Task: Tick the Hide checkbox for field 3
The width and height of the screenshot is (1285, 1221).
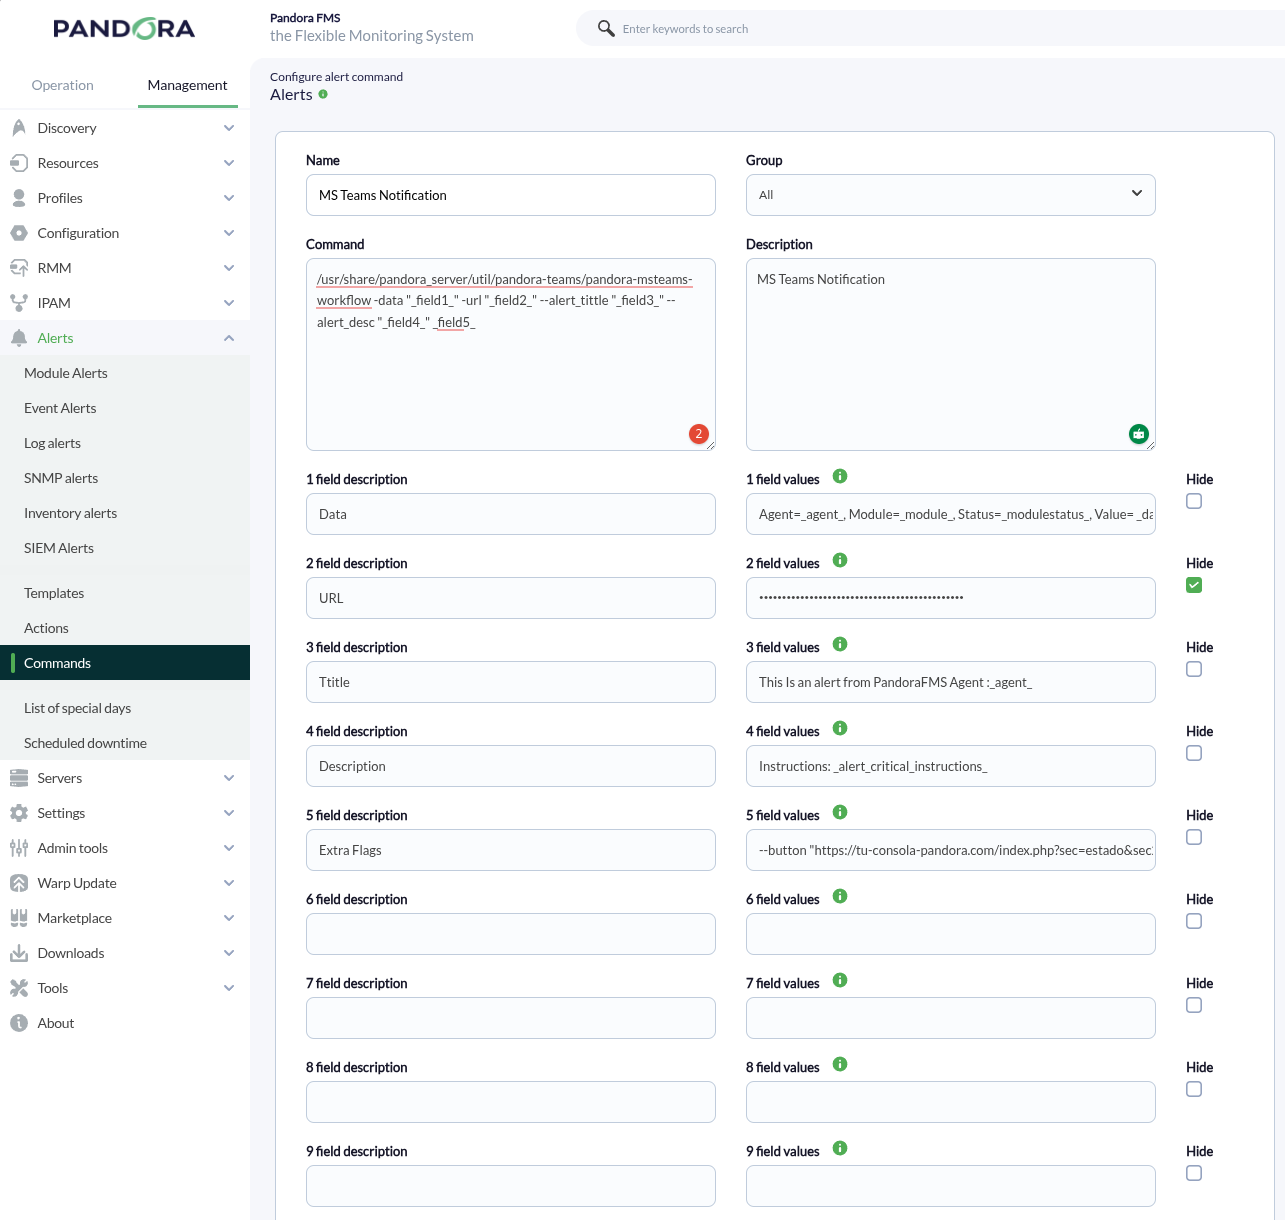Action: pyautogui.click(x=1194, y=669)
